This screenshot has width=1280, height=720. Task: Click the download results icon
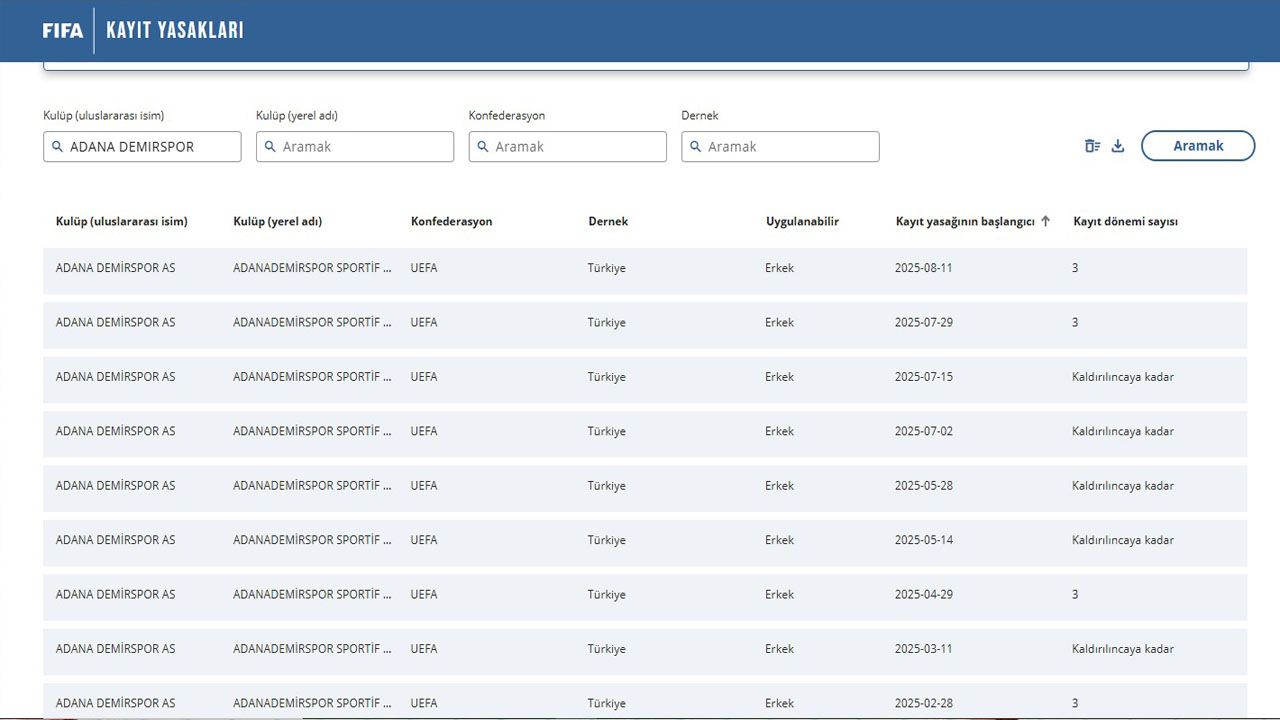pyautogui.click(x=1118, y=146)
